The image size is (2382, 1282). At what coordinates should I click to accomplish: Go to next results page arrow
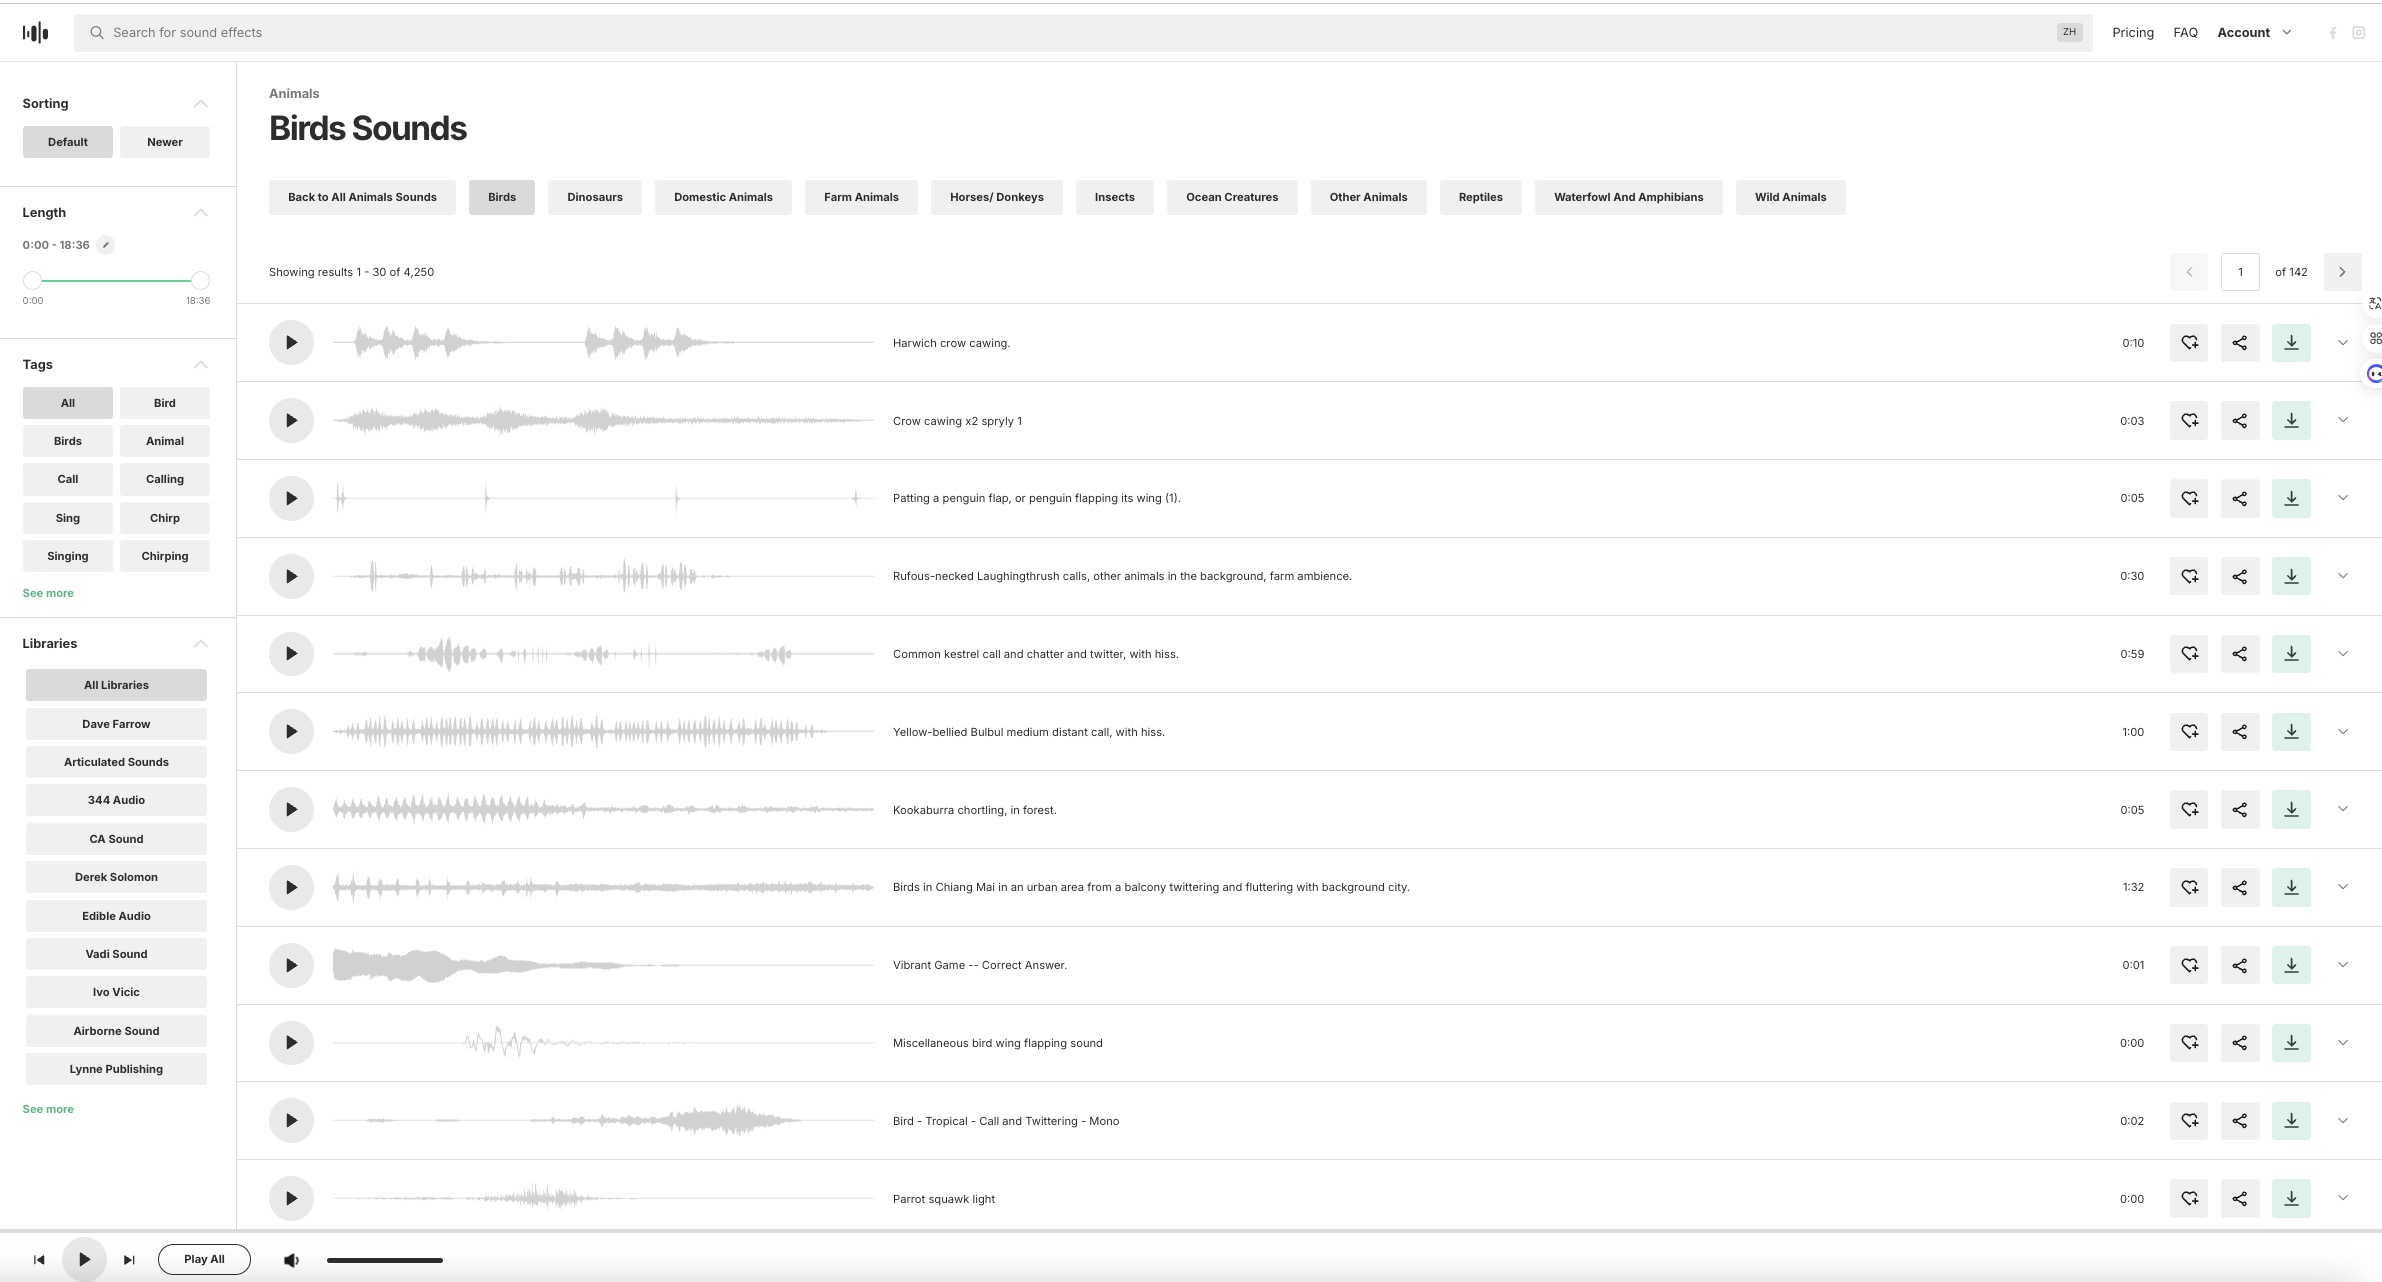(x=2341, y=272)
